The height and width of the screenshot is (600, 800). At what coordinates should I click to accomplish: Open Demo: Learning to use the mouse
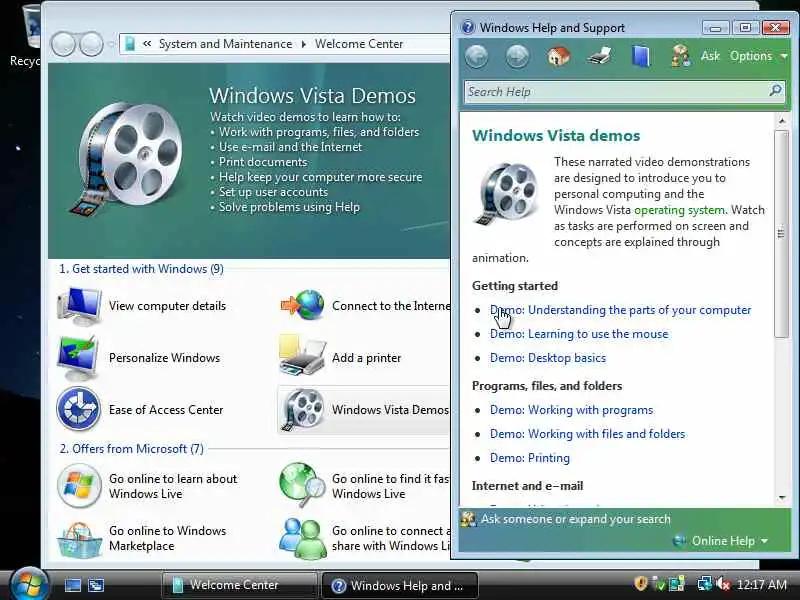click(579, 334)
